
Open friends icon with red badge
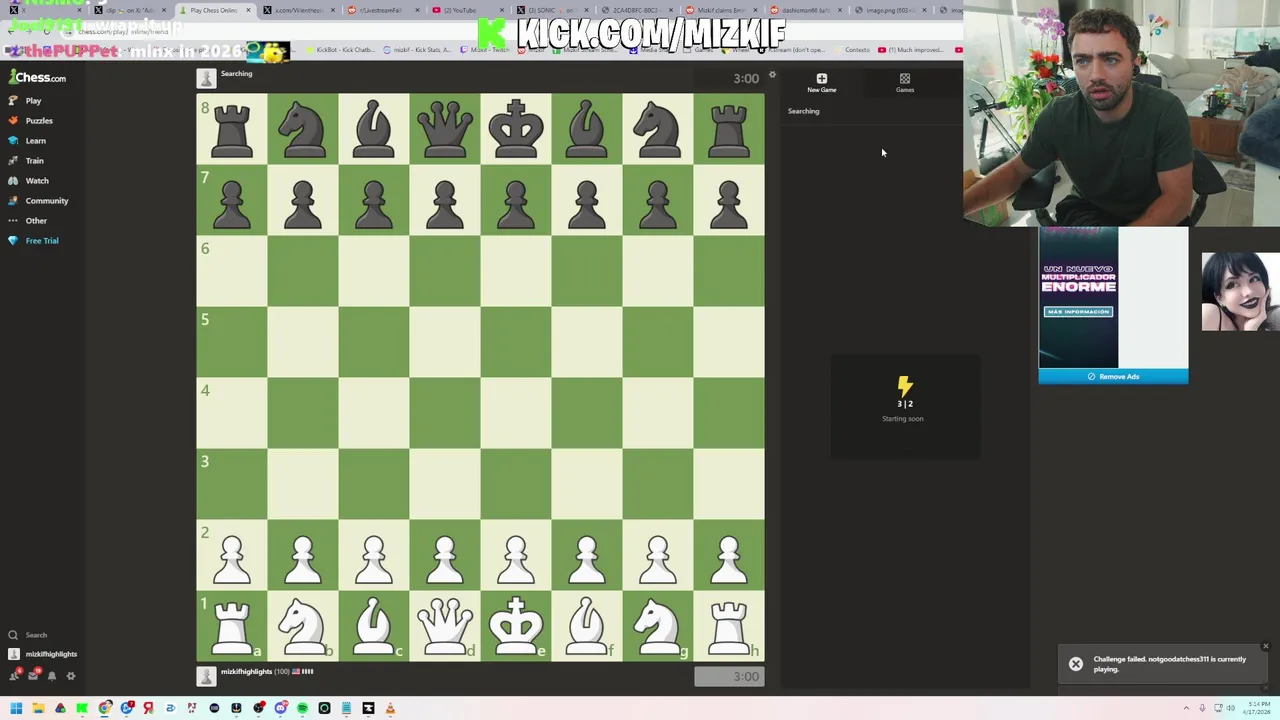[x=14, y=676]
